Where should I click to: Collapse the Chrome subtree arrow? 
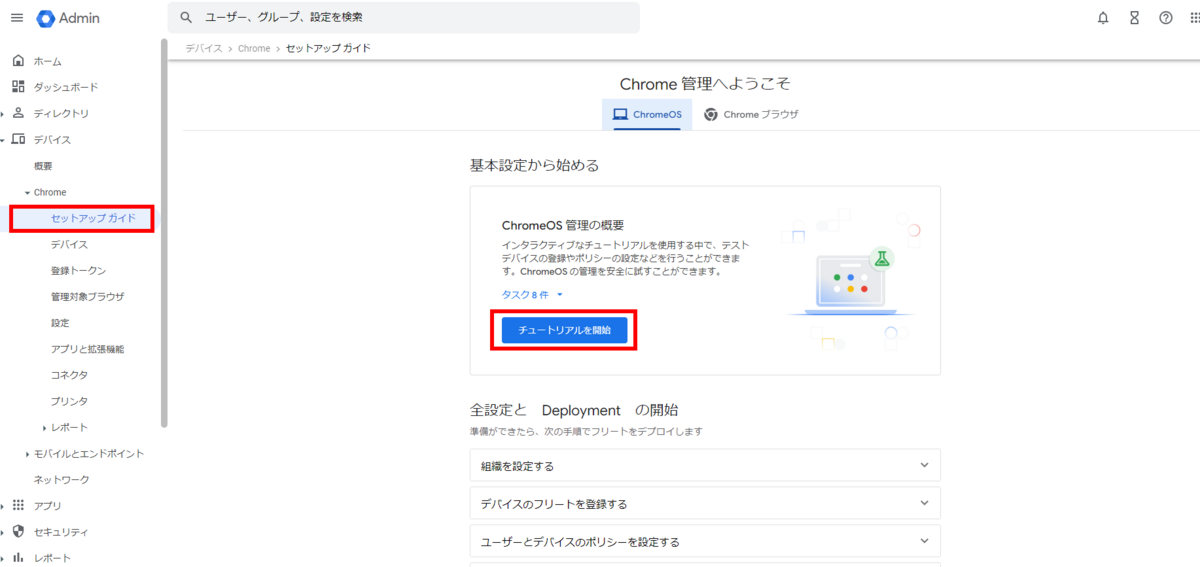tap(27, 192)
